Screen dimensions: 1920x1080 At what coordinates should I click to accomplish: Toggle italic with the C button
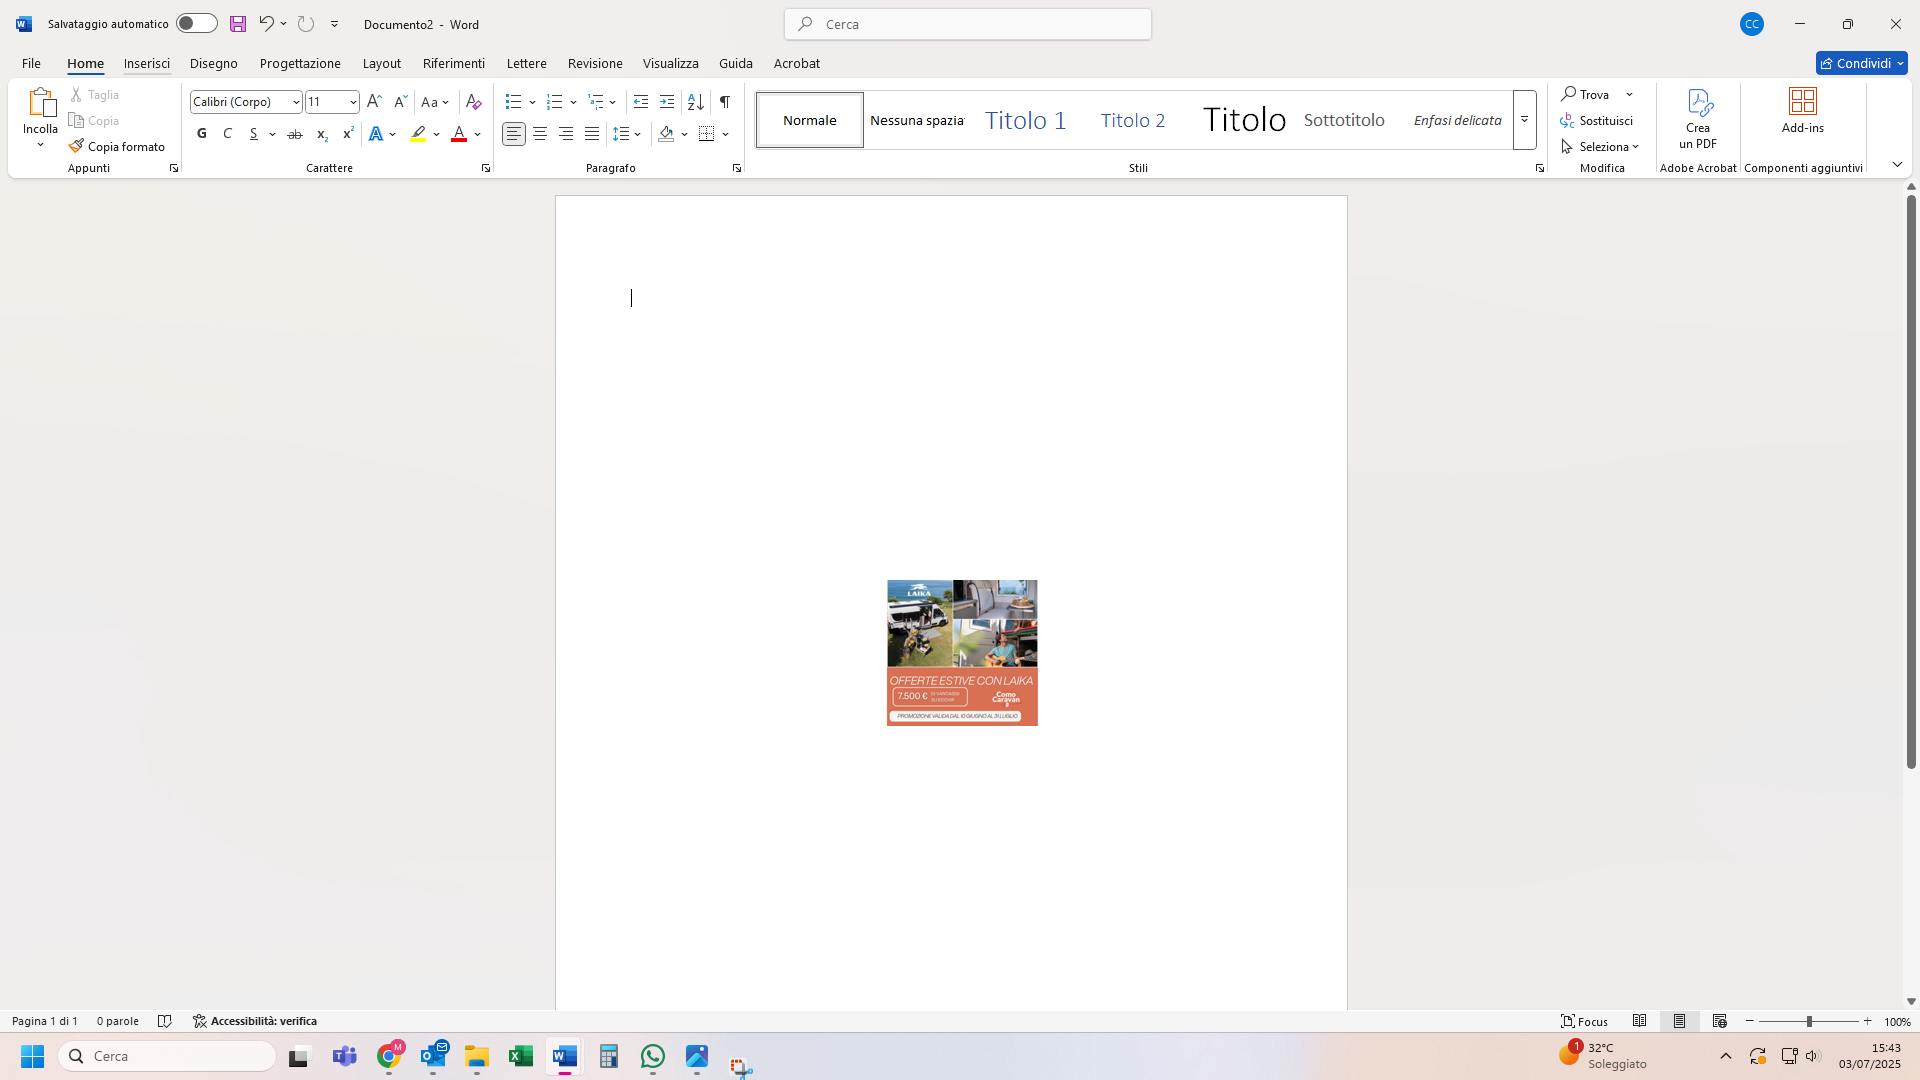tap(228, 134)
